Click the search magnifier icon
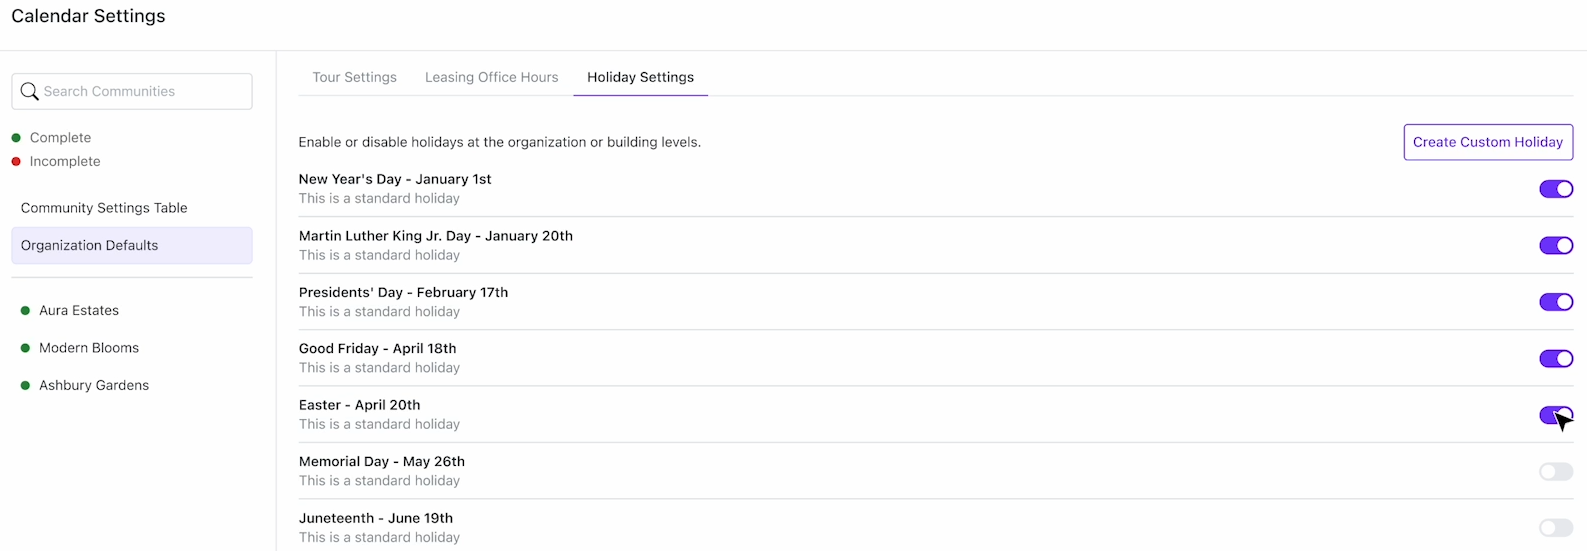 coord(30,91)
